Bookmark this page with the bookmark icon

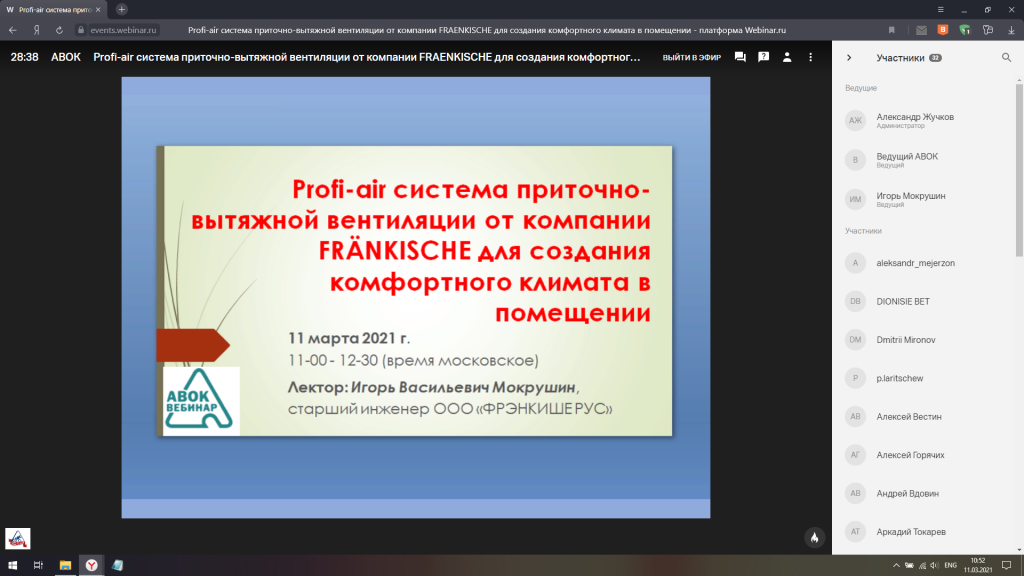[x=891, y=30]
